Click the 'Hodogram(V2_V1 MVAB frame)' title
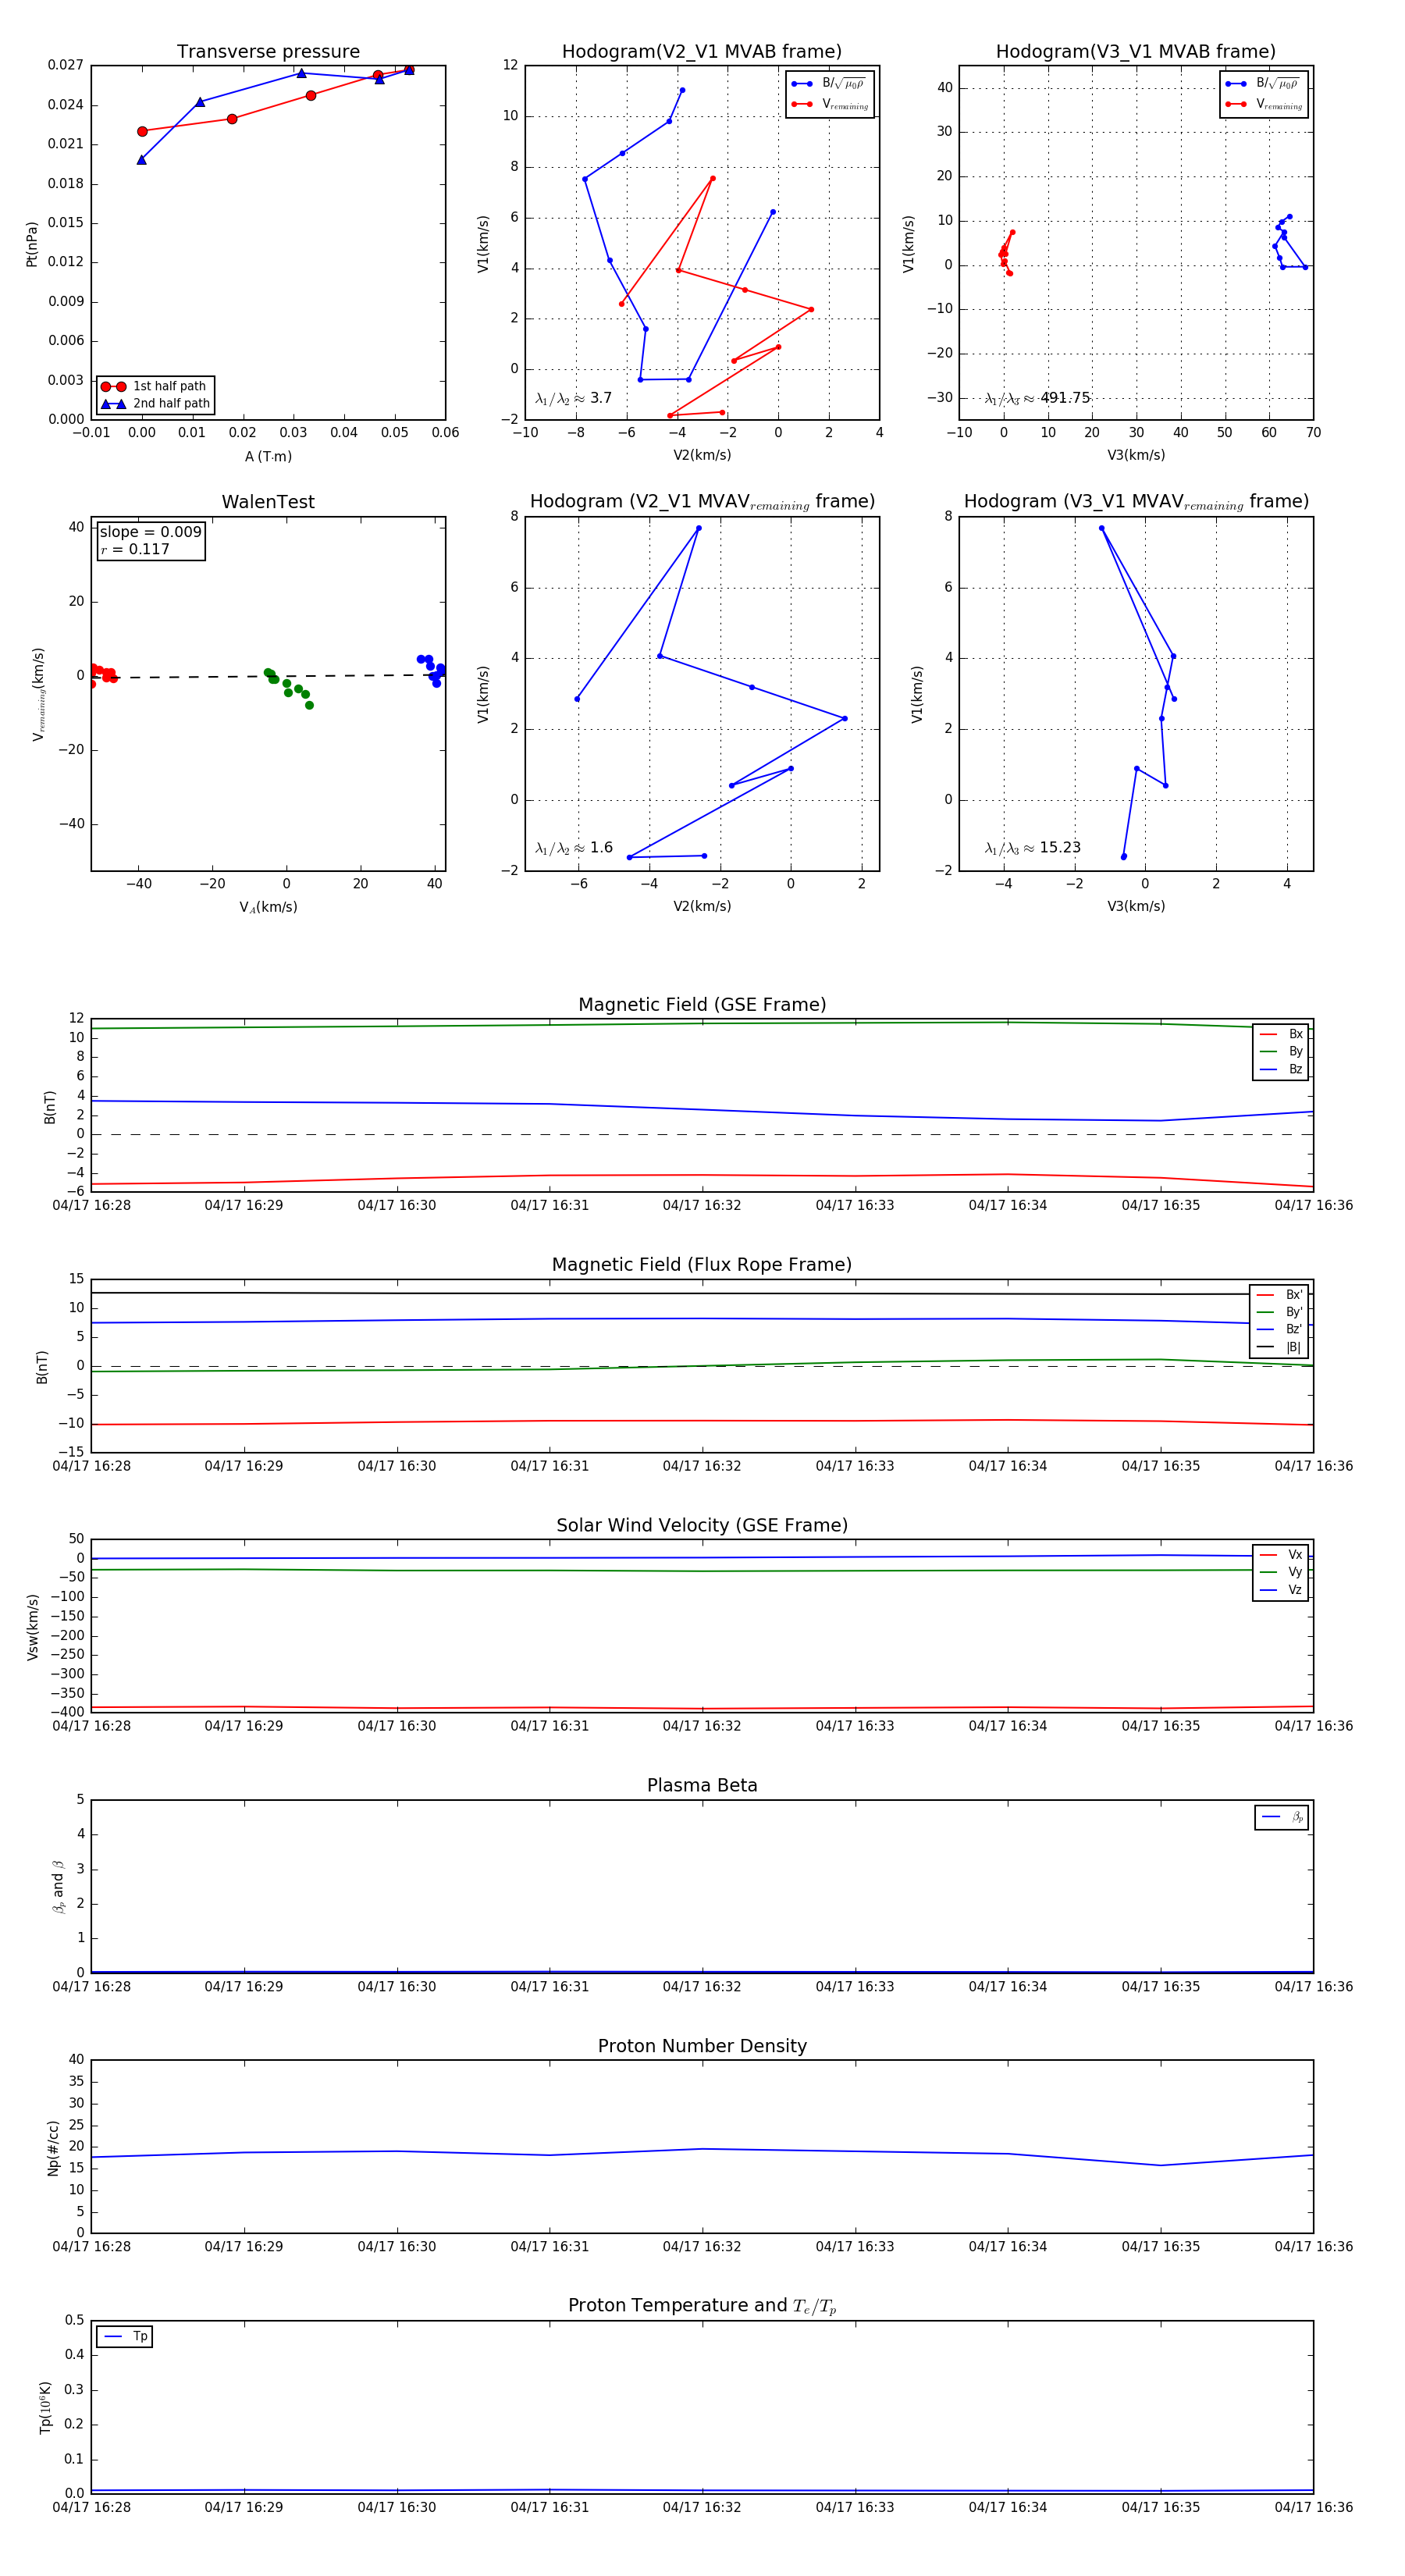The height and width of the screenshot is (2576, 1405). pos(702,52)
